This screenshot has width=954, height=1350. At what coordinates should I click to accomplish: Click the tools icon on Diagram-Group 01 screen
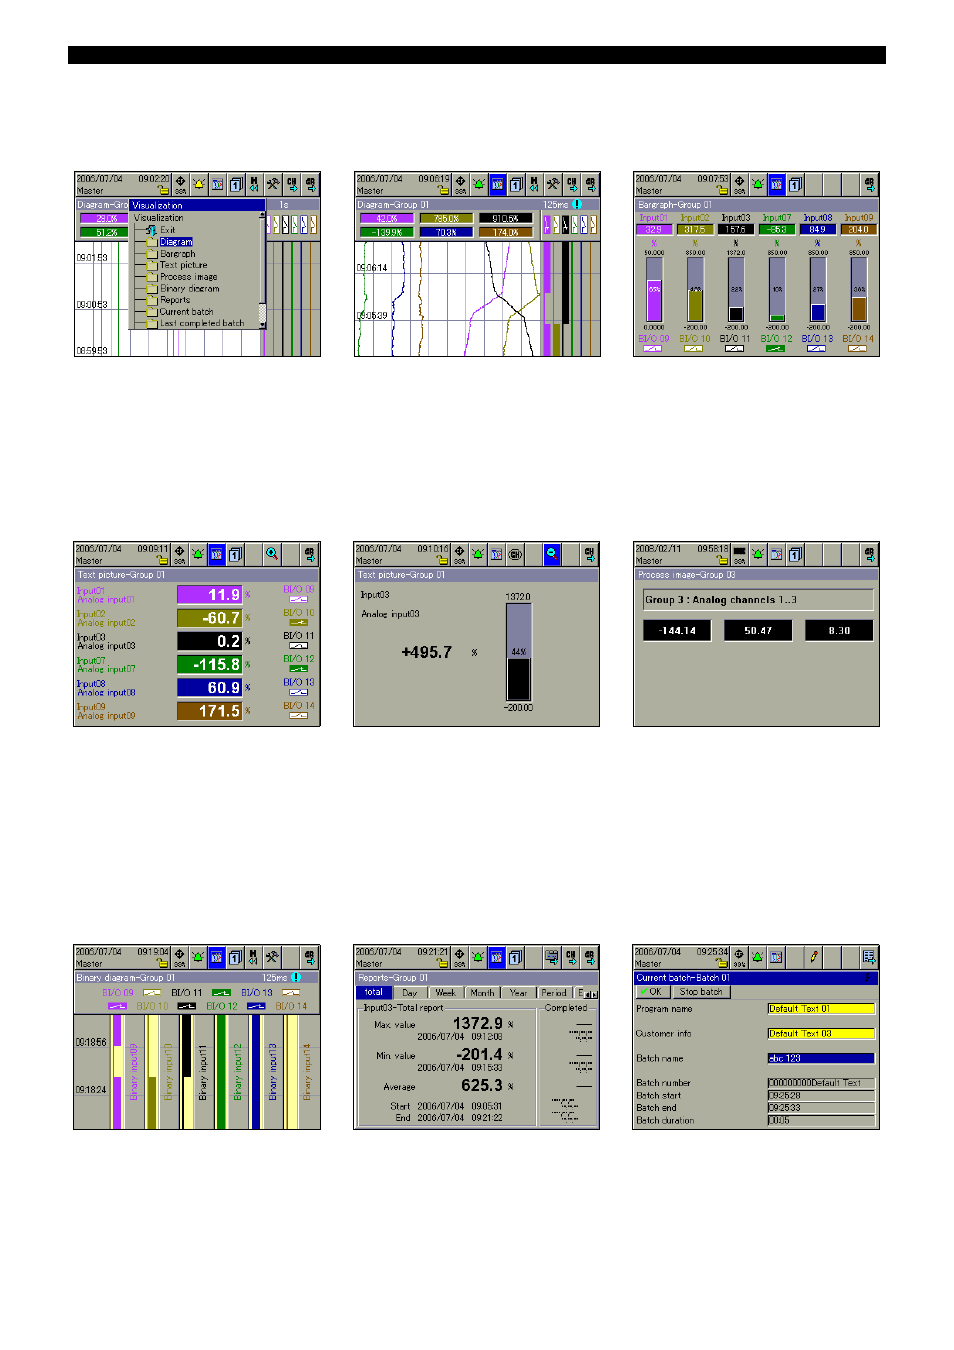pos(552,184)
